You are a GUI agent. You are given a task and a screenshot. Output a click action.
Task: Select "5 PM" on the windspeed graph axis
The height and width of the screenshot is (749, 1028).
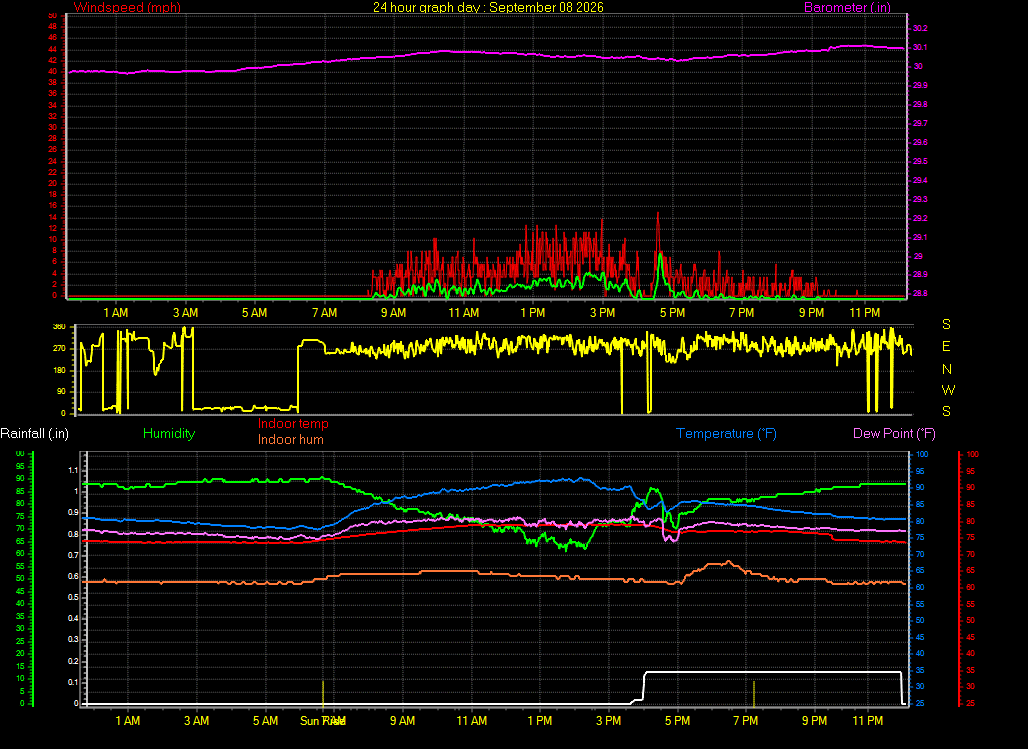tap(672, 313)
